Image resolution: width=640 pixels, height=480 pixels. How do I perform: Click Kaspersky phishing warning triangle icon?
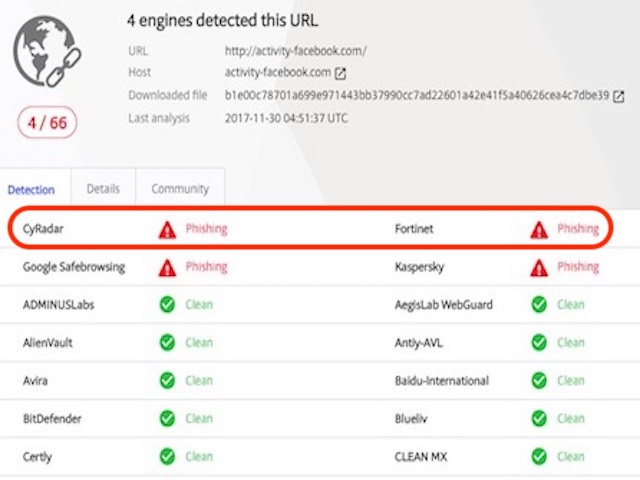[x=539, y=268]
